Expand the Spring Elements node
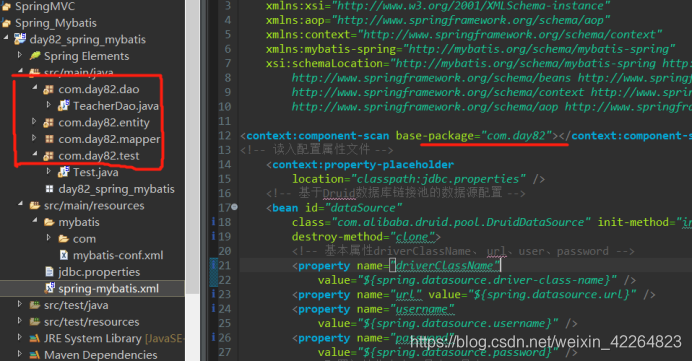 coord(19,55)
